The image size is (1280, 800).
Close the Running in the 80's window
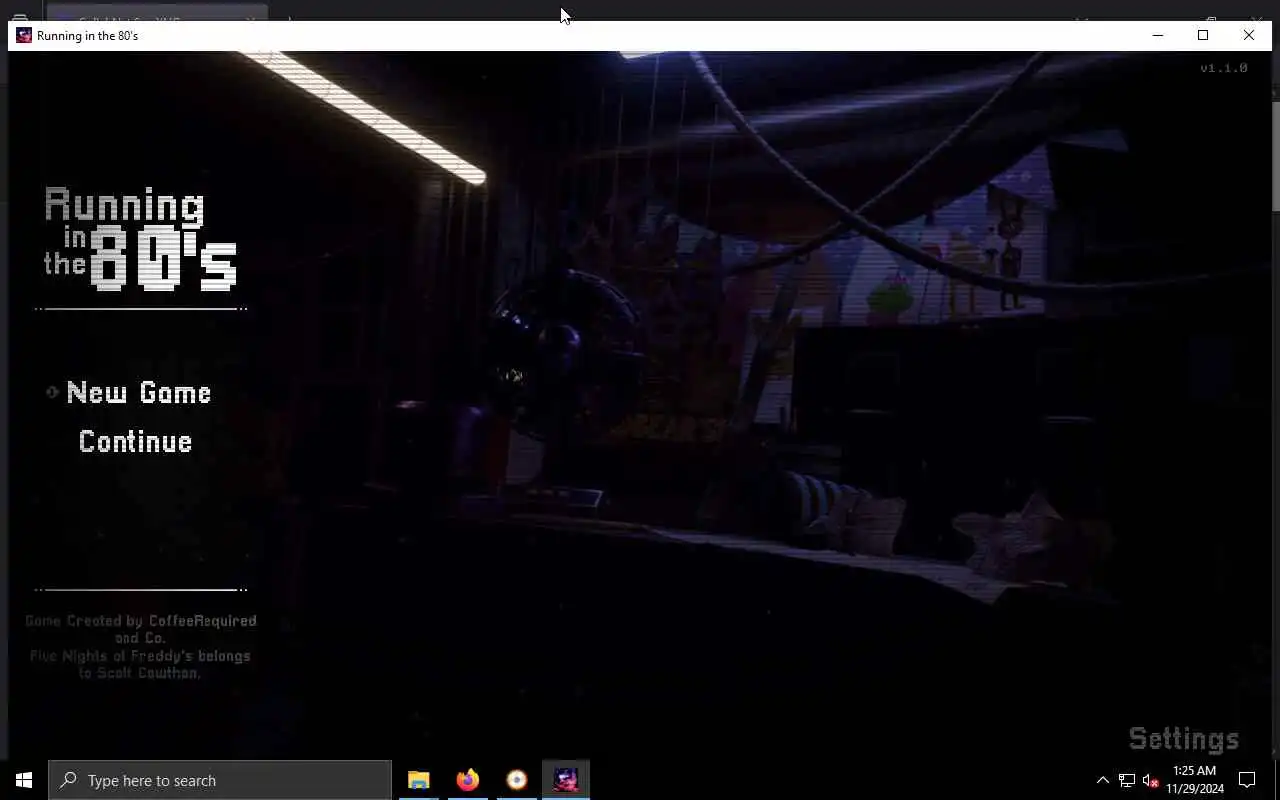[x=1249, y=35]
